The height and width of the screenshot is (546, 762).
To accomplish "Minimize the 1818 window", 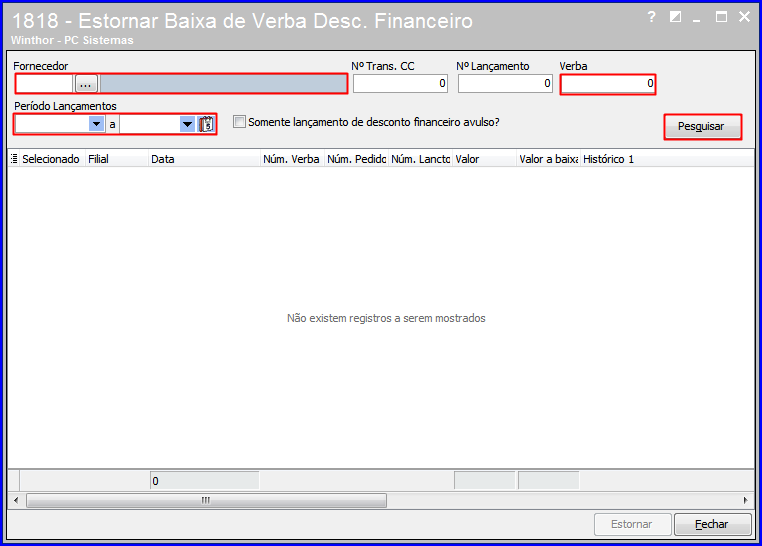I will [x=697, y=18].
